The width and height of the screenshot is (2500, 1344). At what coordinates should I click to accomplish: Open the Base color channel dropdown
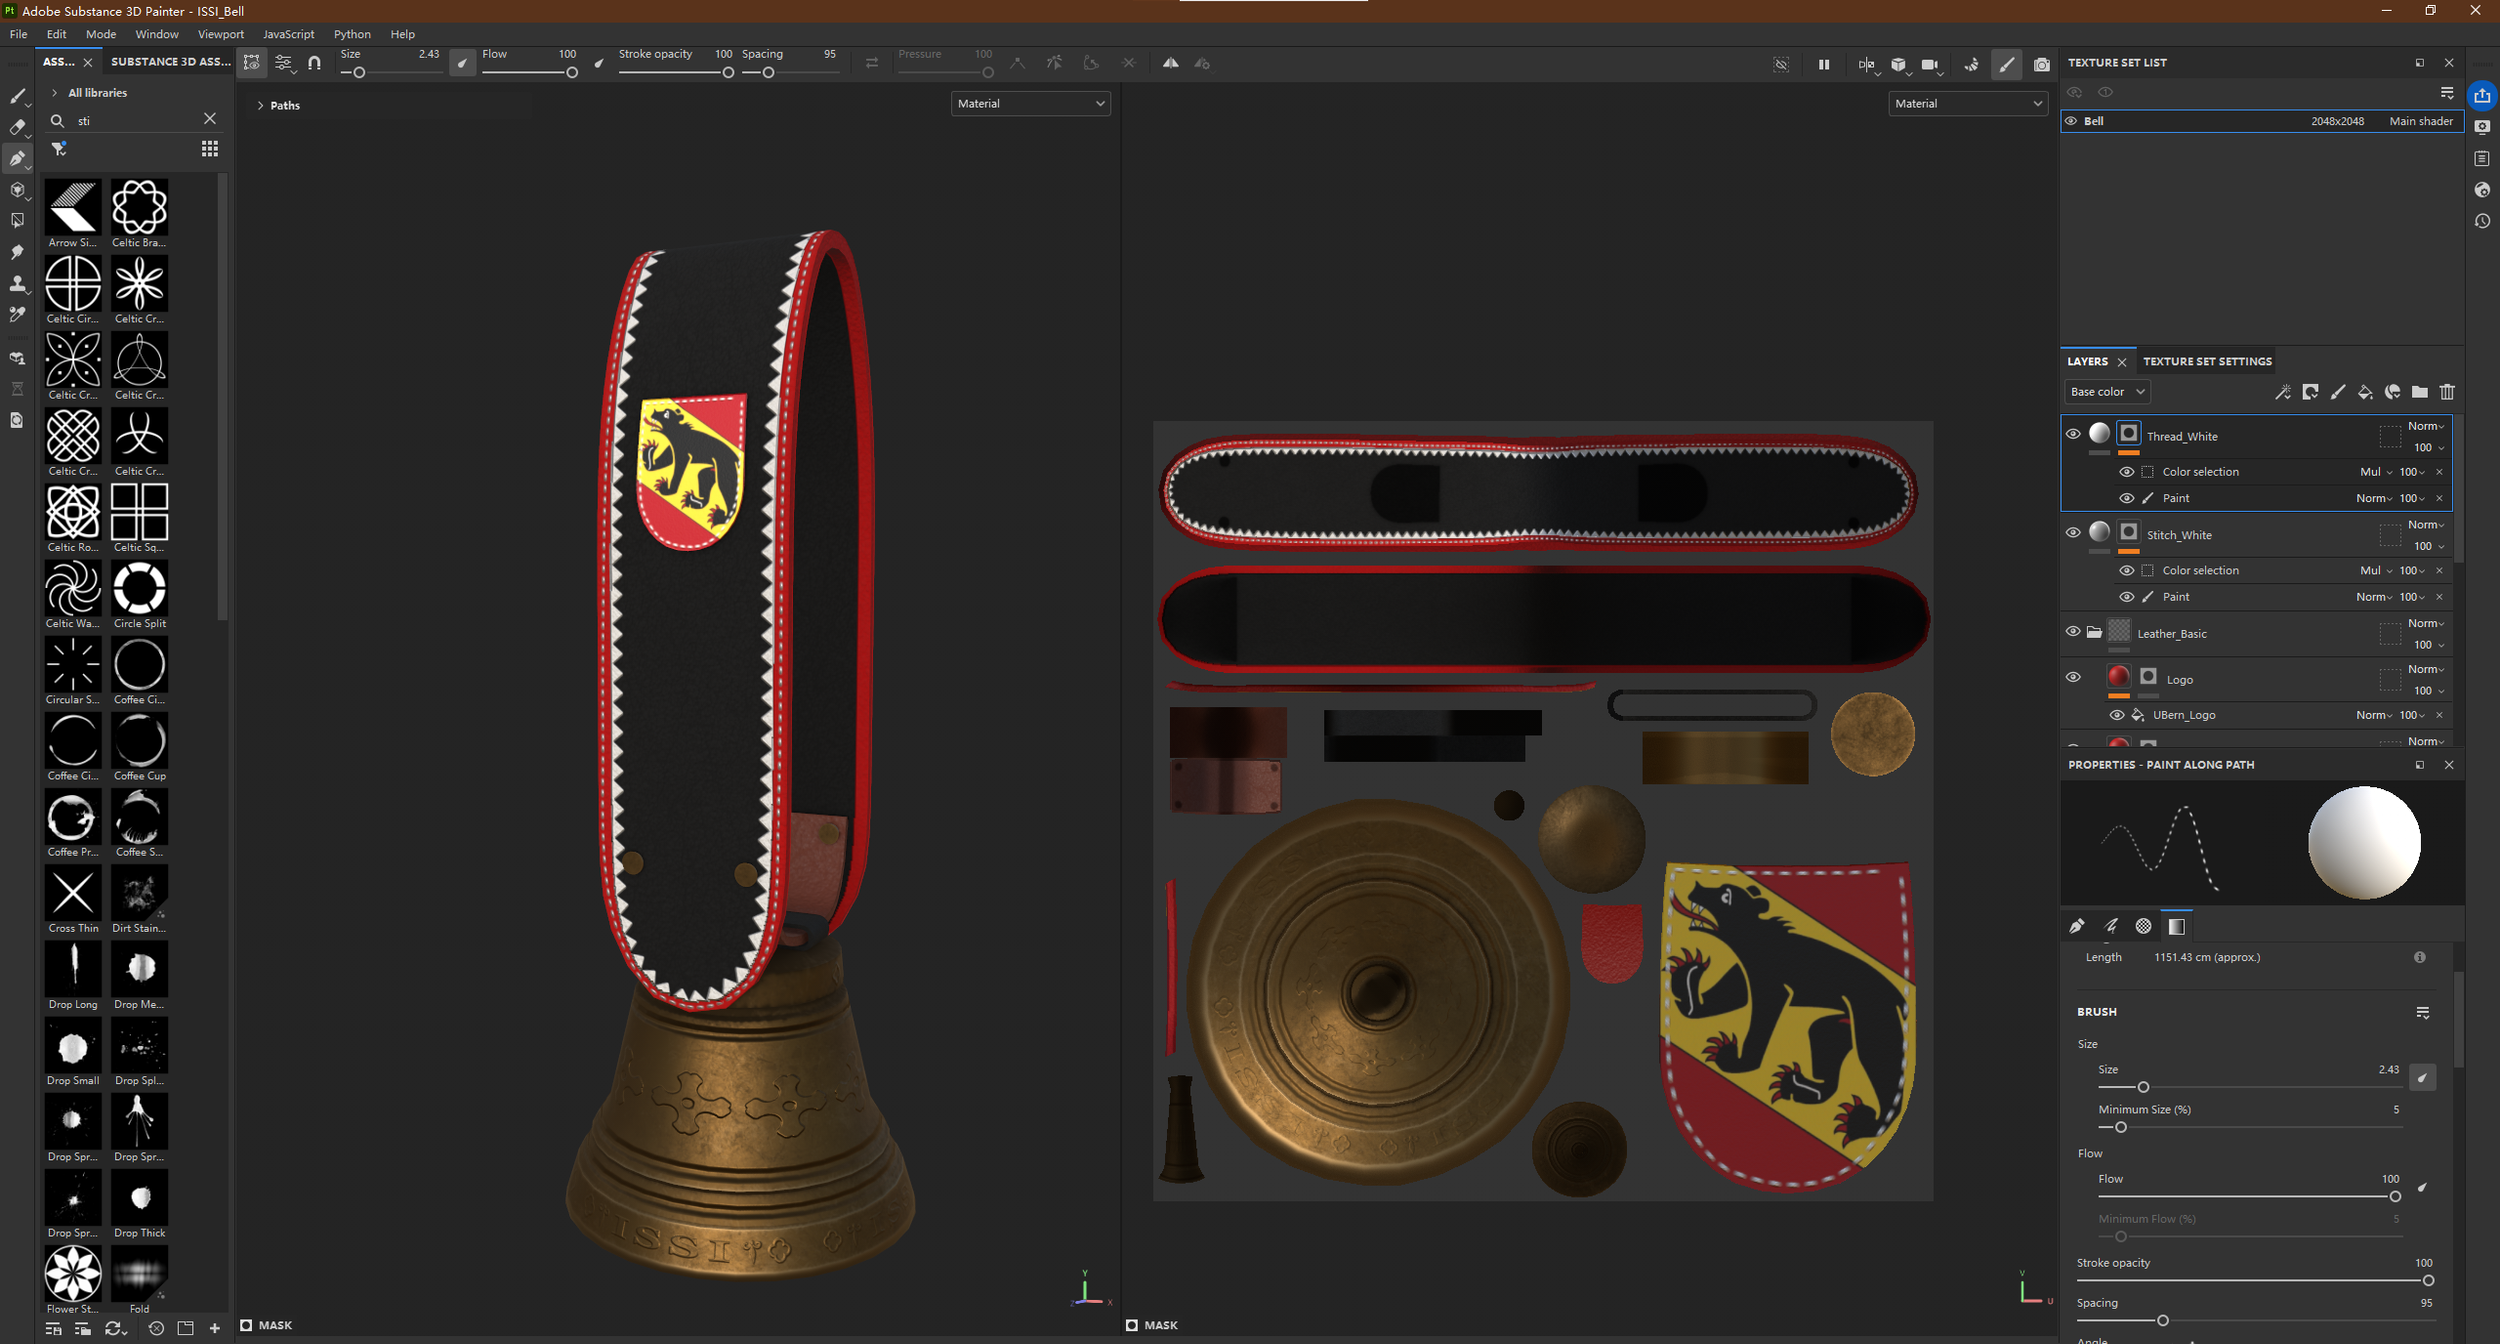point(2107,392)
